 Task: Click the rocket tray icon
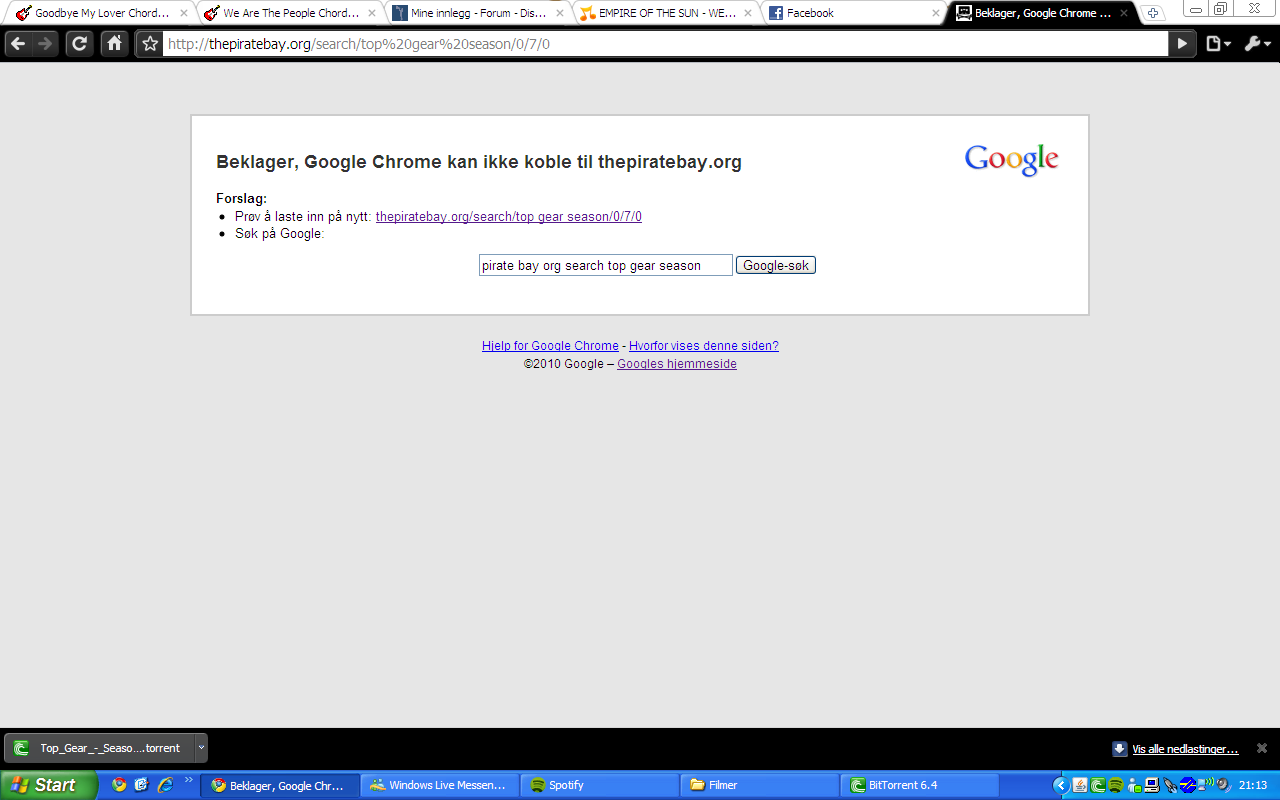click(x=1169, y=785)
